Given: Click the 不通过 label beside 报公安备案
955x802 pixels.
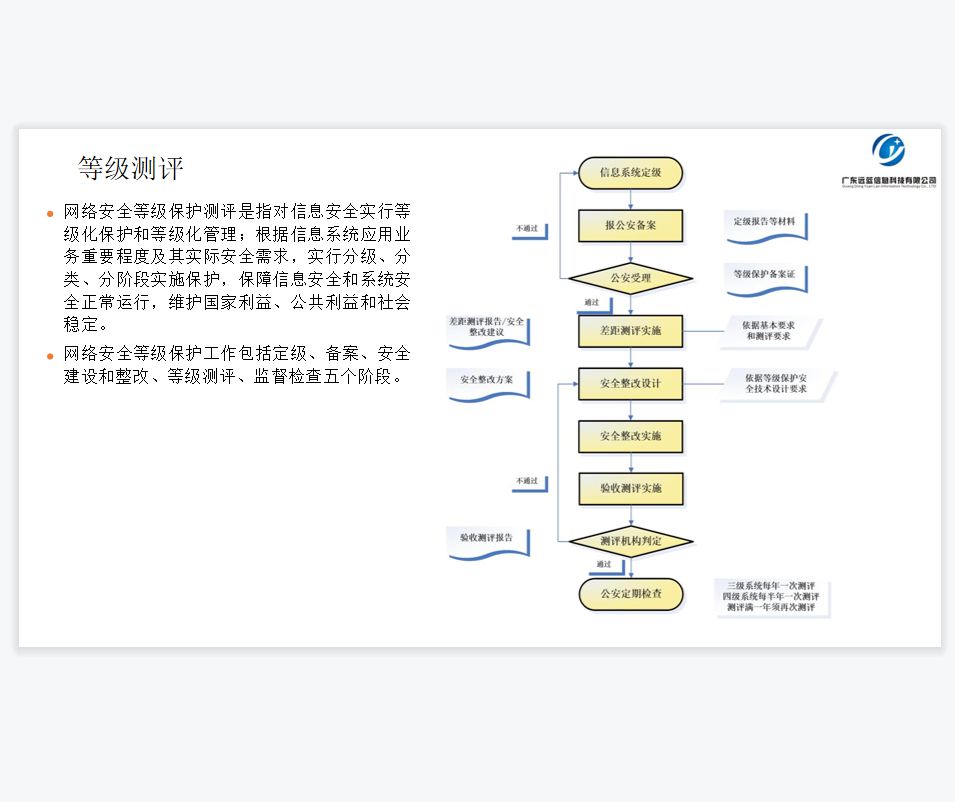Looking at the screenshot, I should [527, 229].
